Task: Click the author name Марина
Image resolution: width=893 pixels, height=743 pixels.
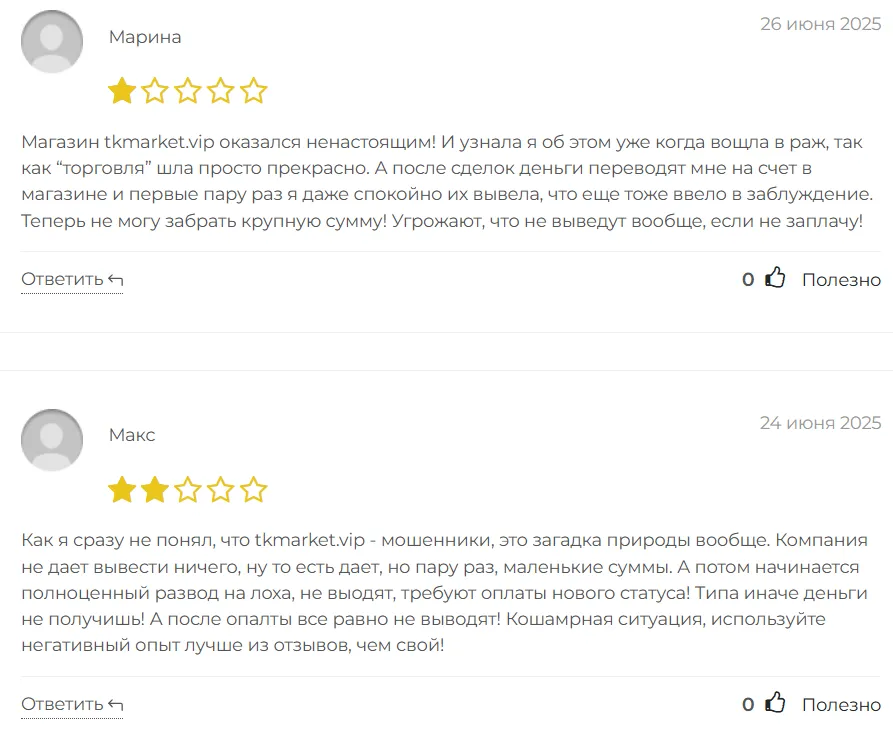Action: (145, 38)
